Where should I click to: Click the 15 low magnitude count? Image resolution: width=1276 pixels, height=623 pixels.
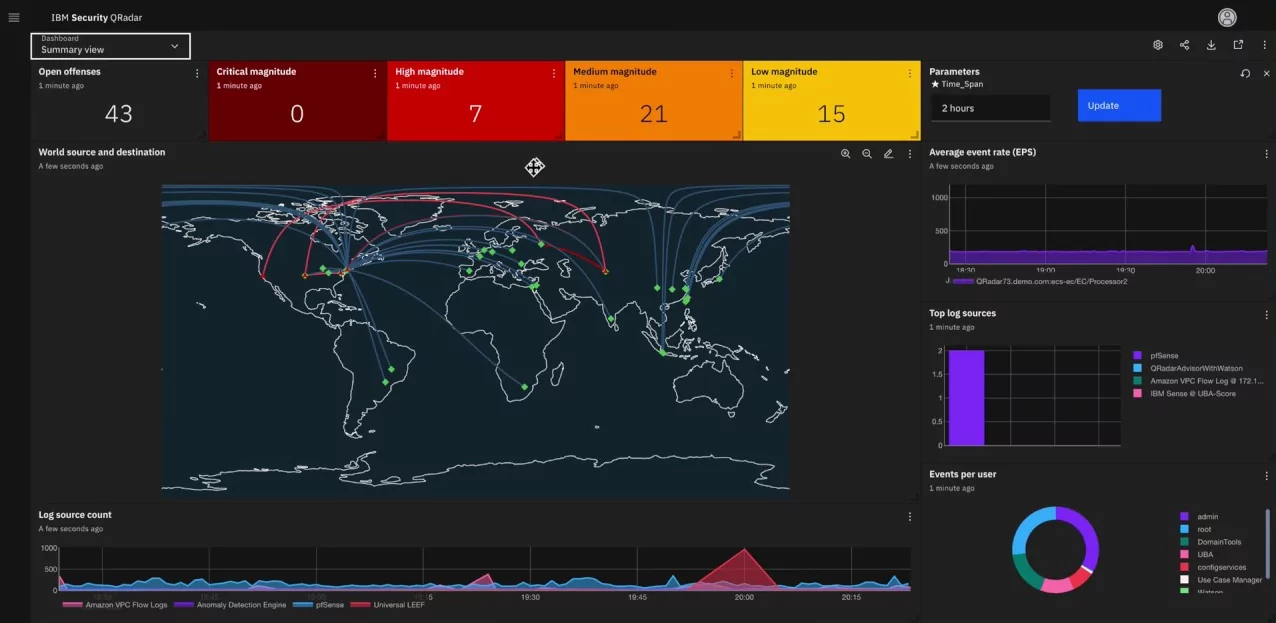point(832,114)
